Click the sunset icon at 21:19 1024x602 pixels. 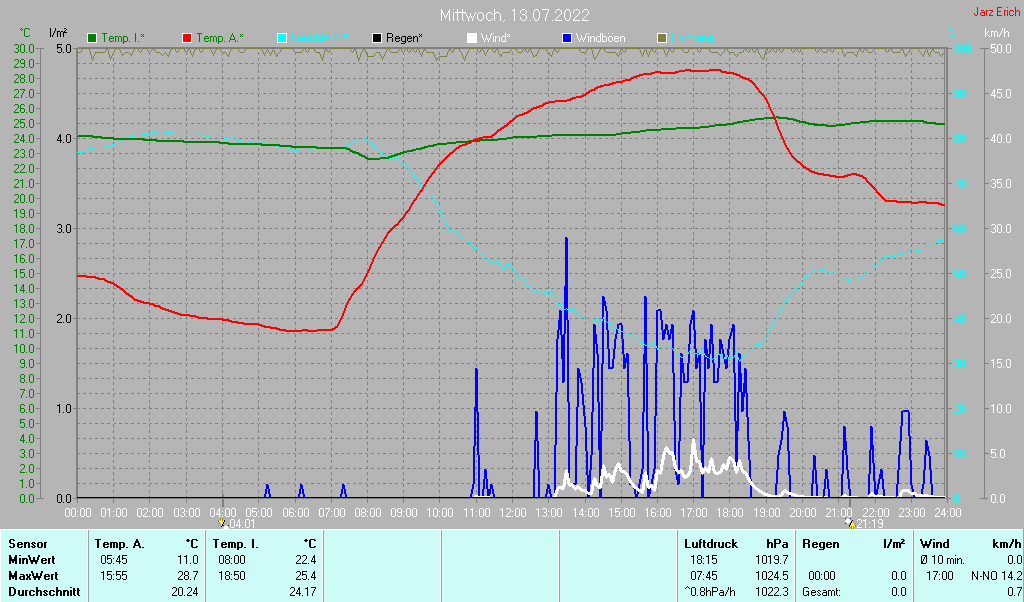[850, 522]
